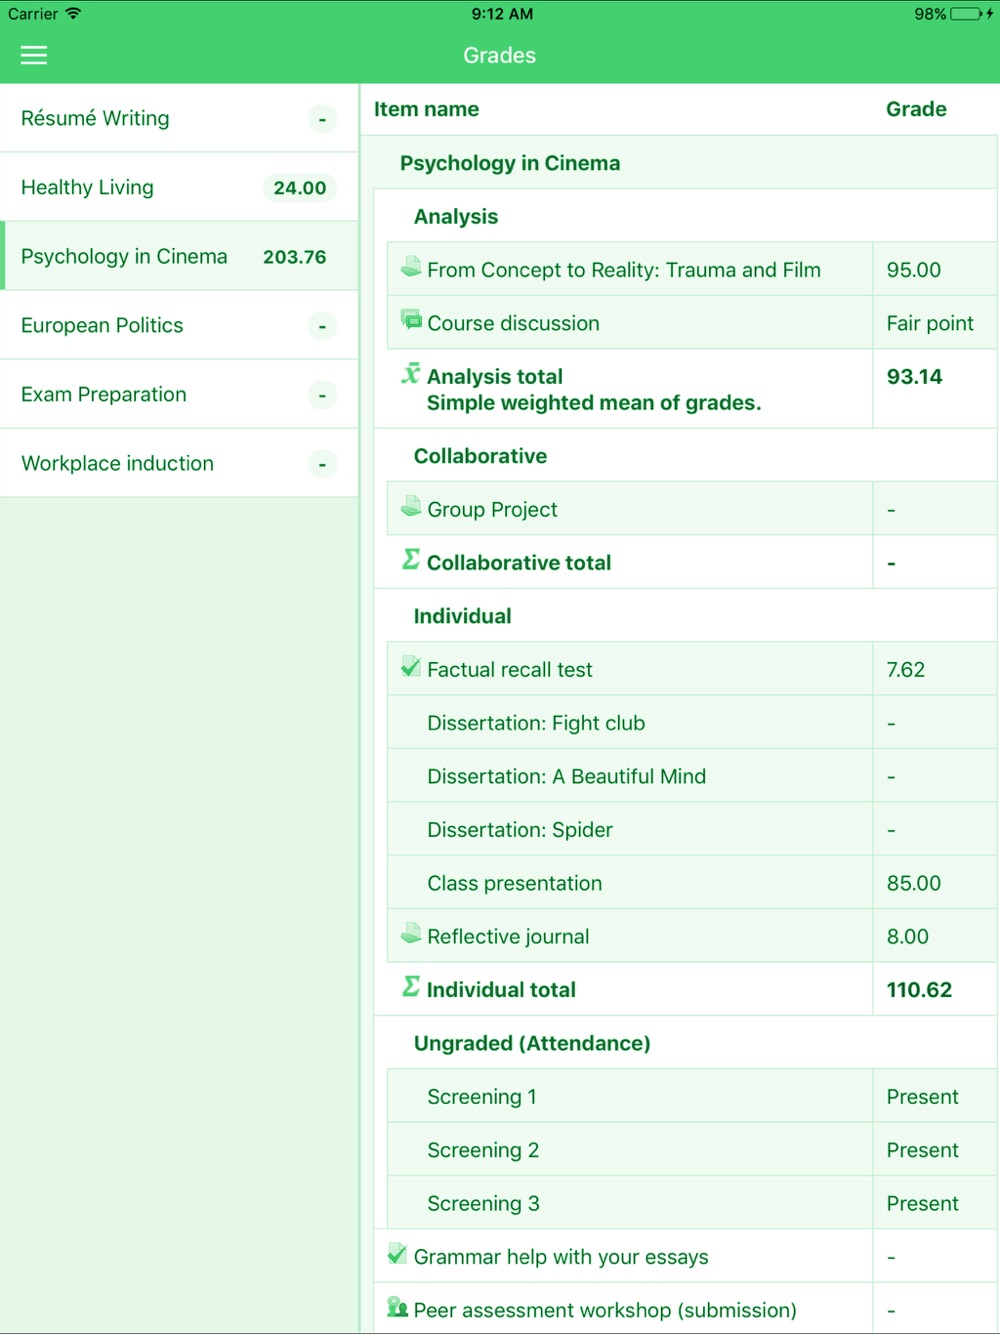Tap the dash badge for Résumé Writing

pos(322,119)
